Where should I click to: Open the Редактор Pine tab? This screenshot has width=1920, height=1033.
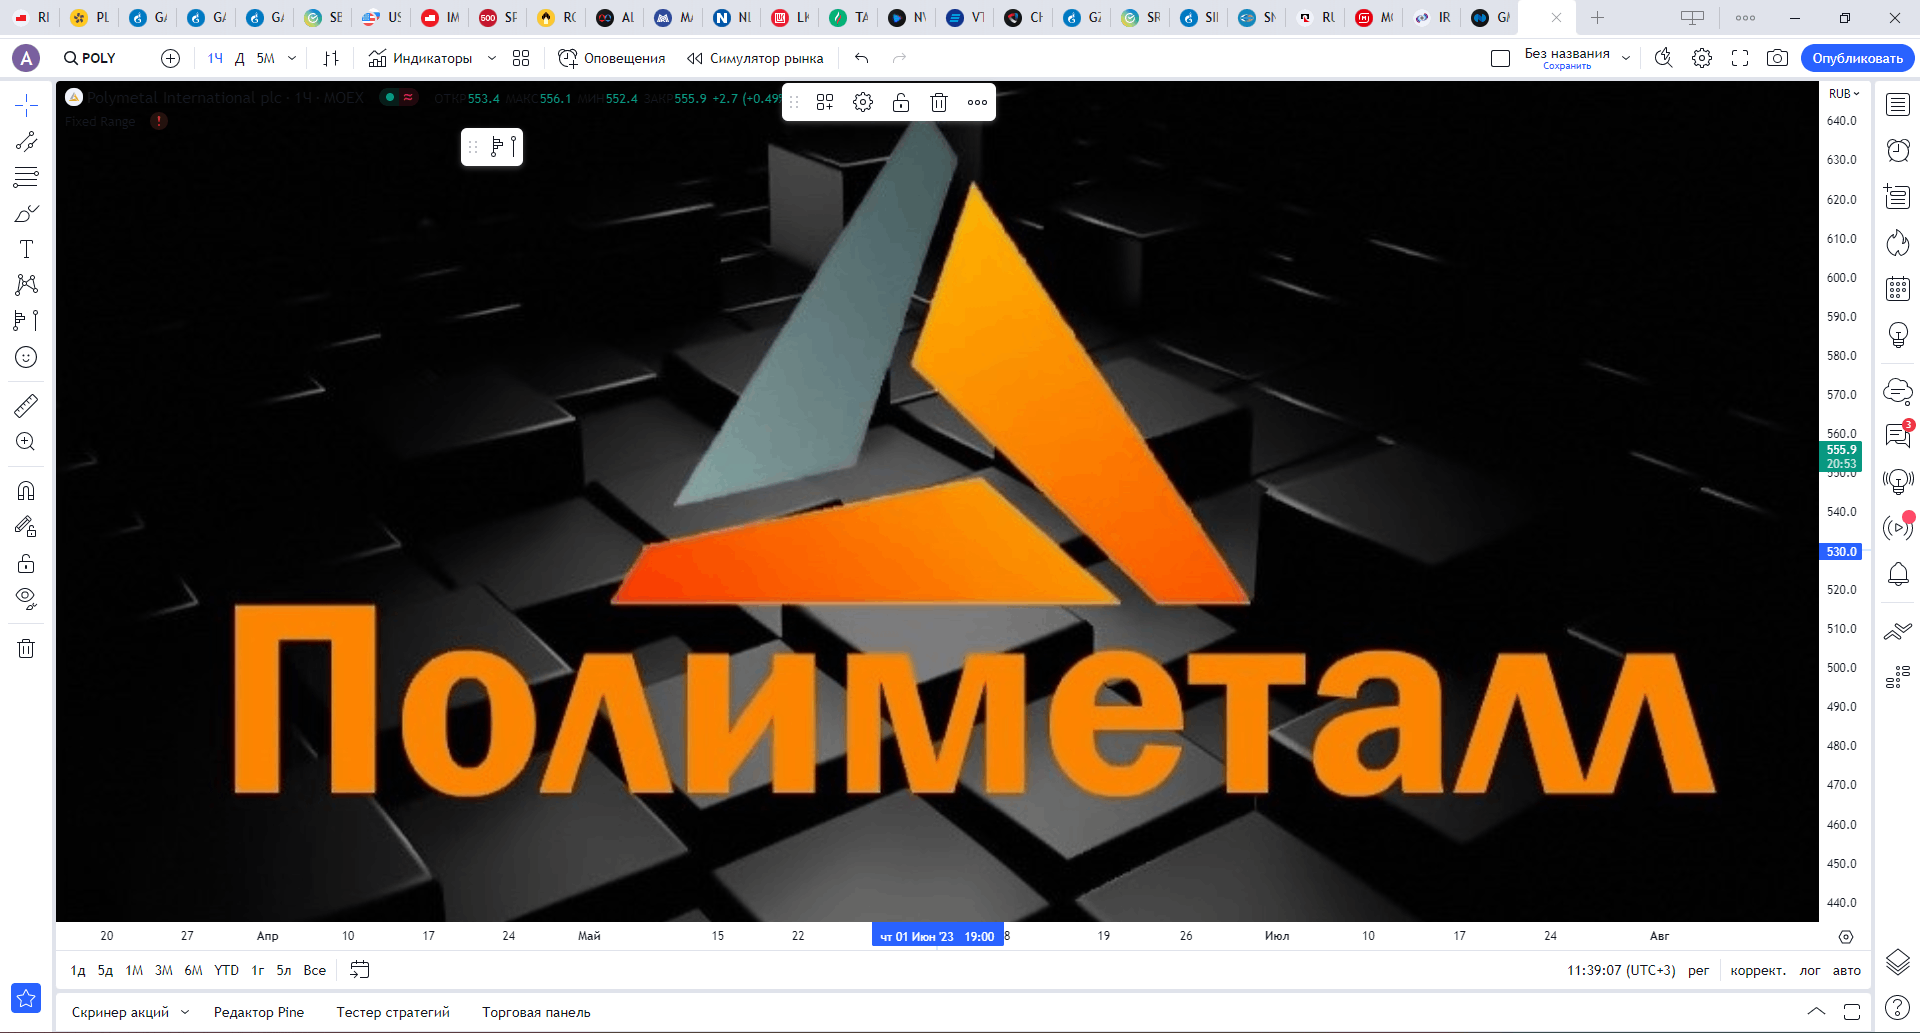pos(259,1012)
